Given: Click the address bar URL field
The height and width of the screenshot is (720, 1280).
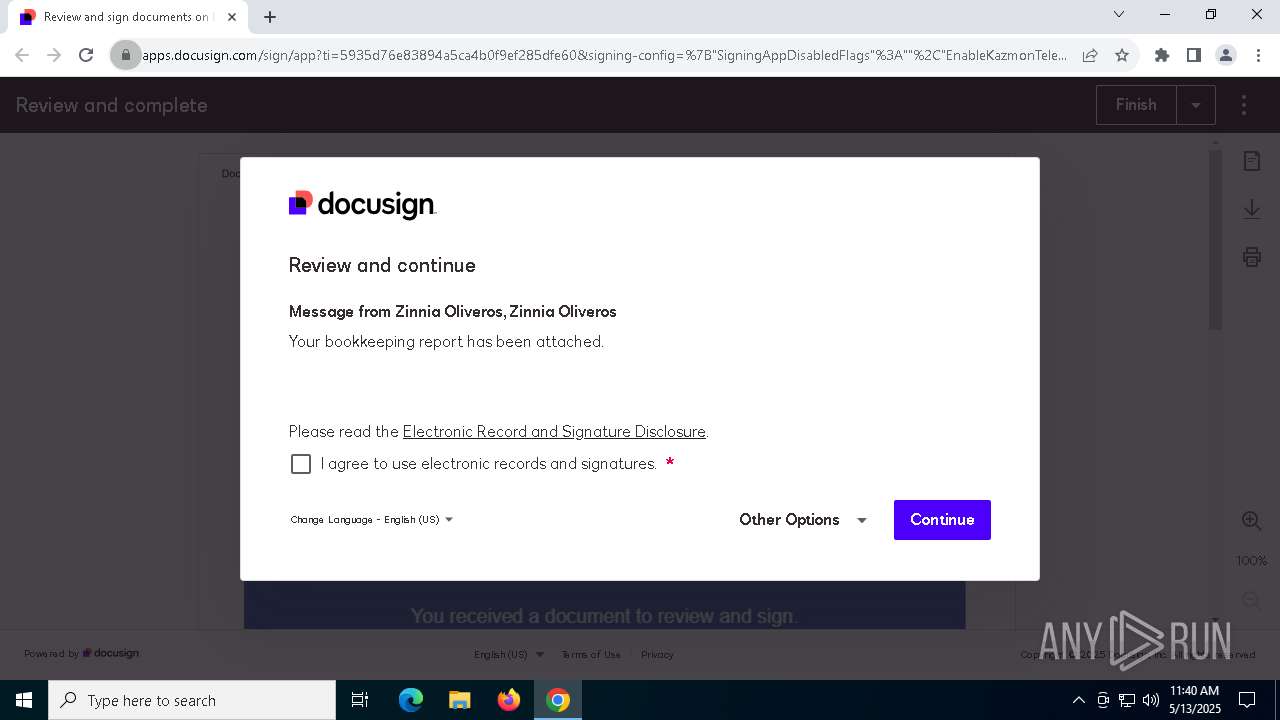Looking at the screenshot, I should pyautogui.click(x=604, y=55).
